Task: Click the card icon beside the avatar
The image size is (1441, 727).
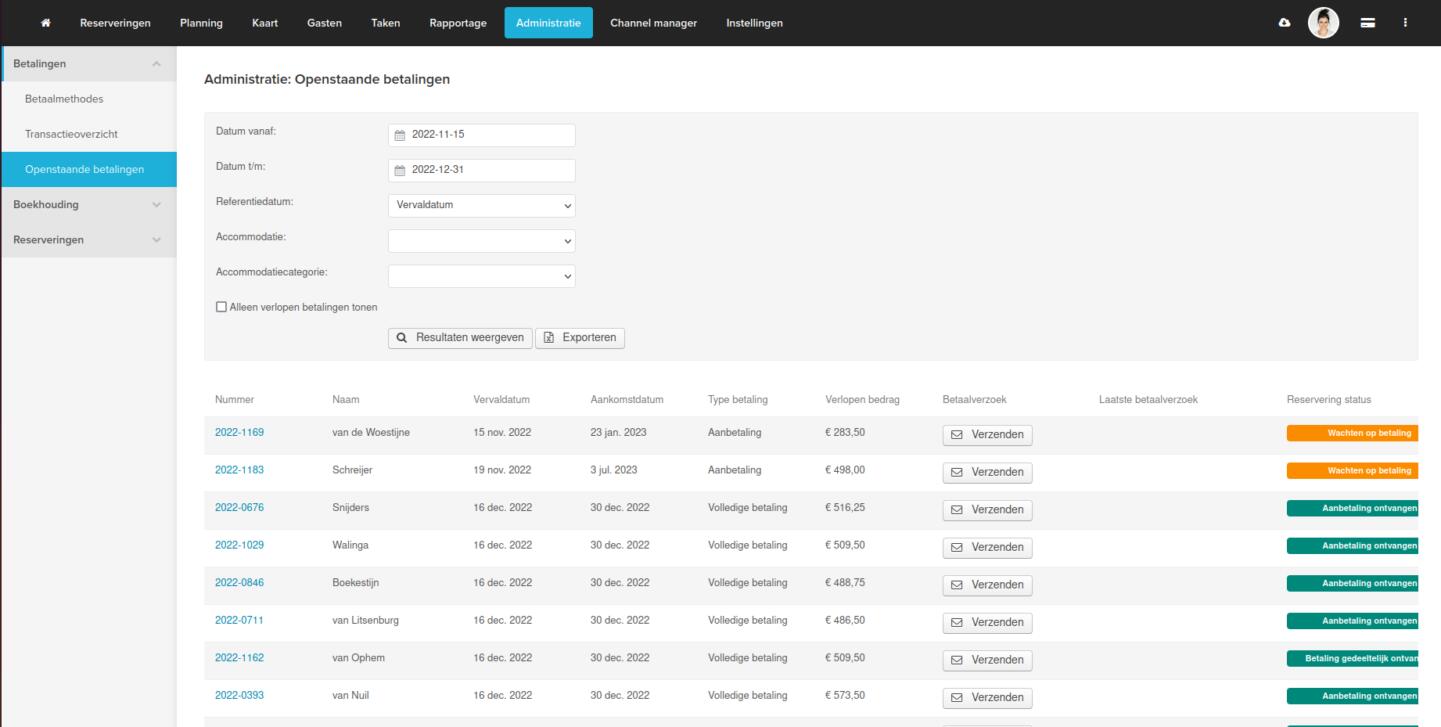Action: 1367,23
